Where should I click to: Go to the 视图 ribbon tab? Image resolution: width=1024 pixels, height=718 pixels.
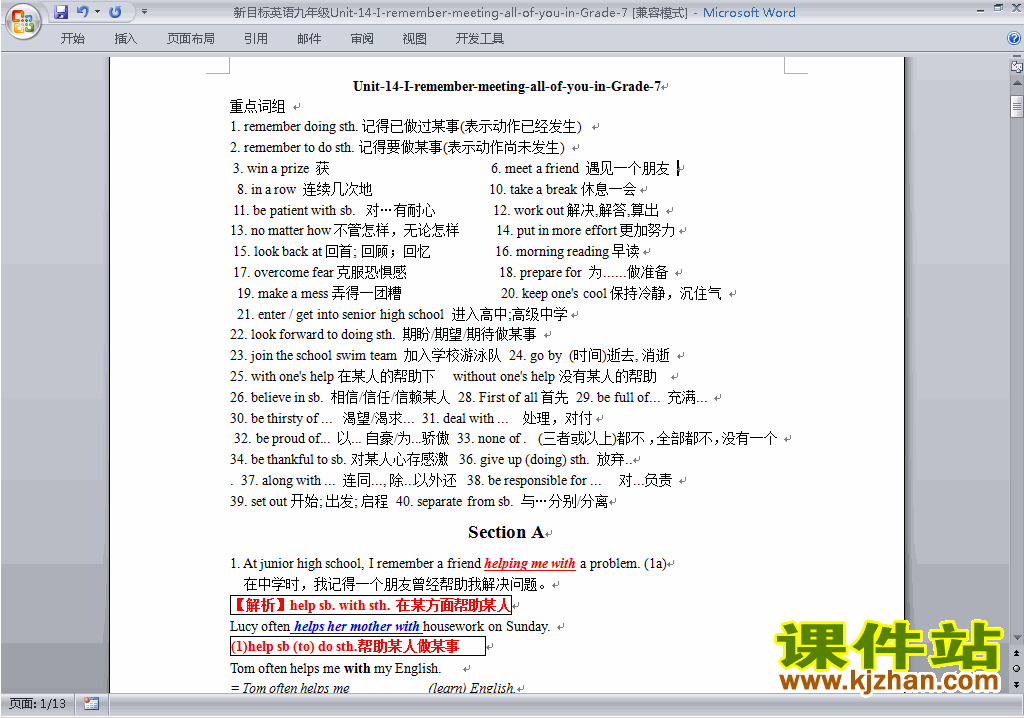pos(415,39)
